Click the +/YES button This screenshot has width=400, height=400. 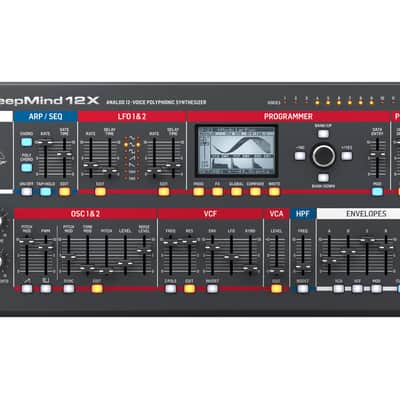(x=347, y=156)
